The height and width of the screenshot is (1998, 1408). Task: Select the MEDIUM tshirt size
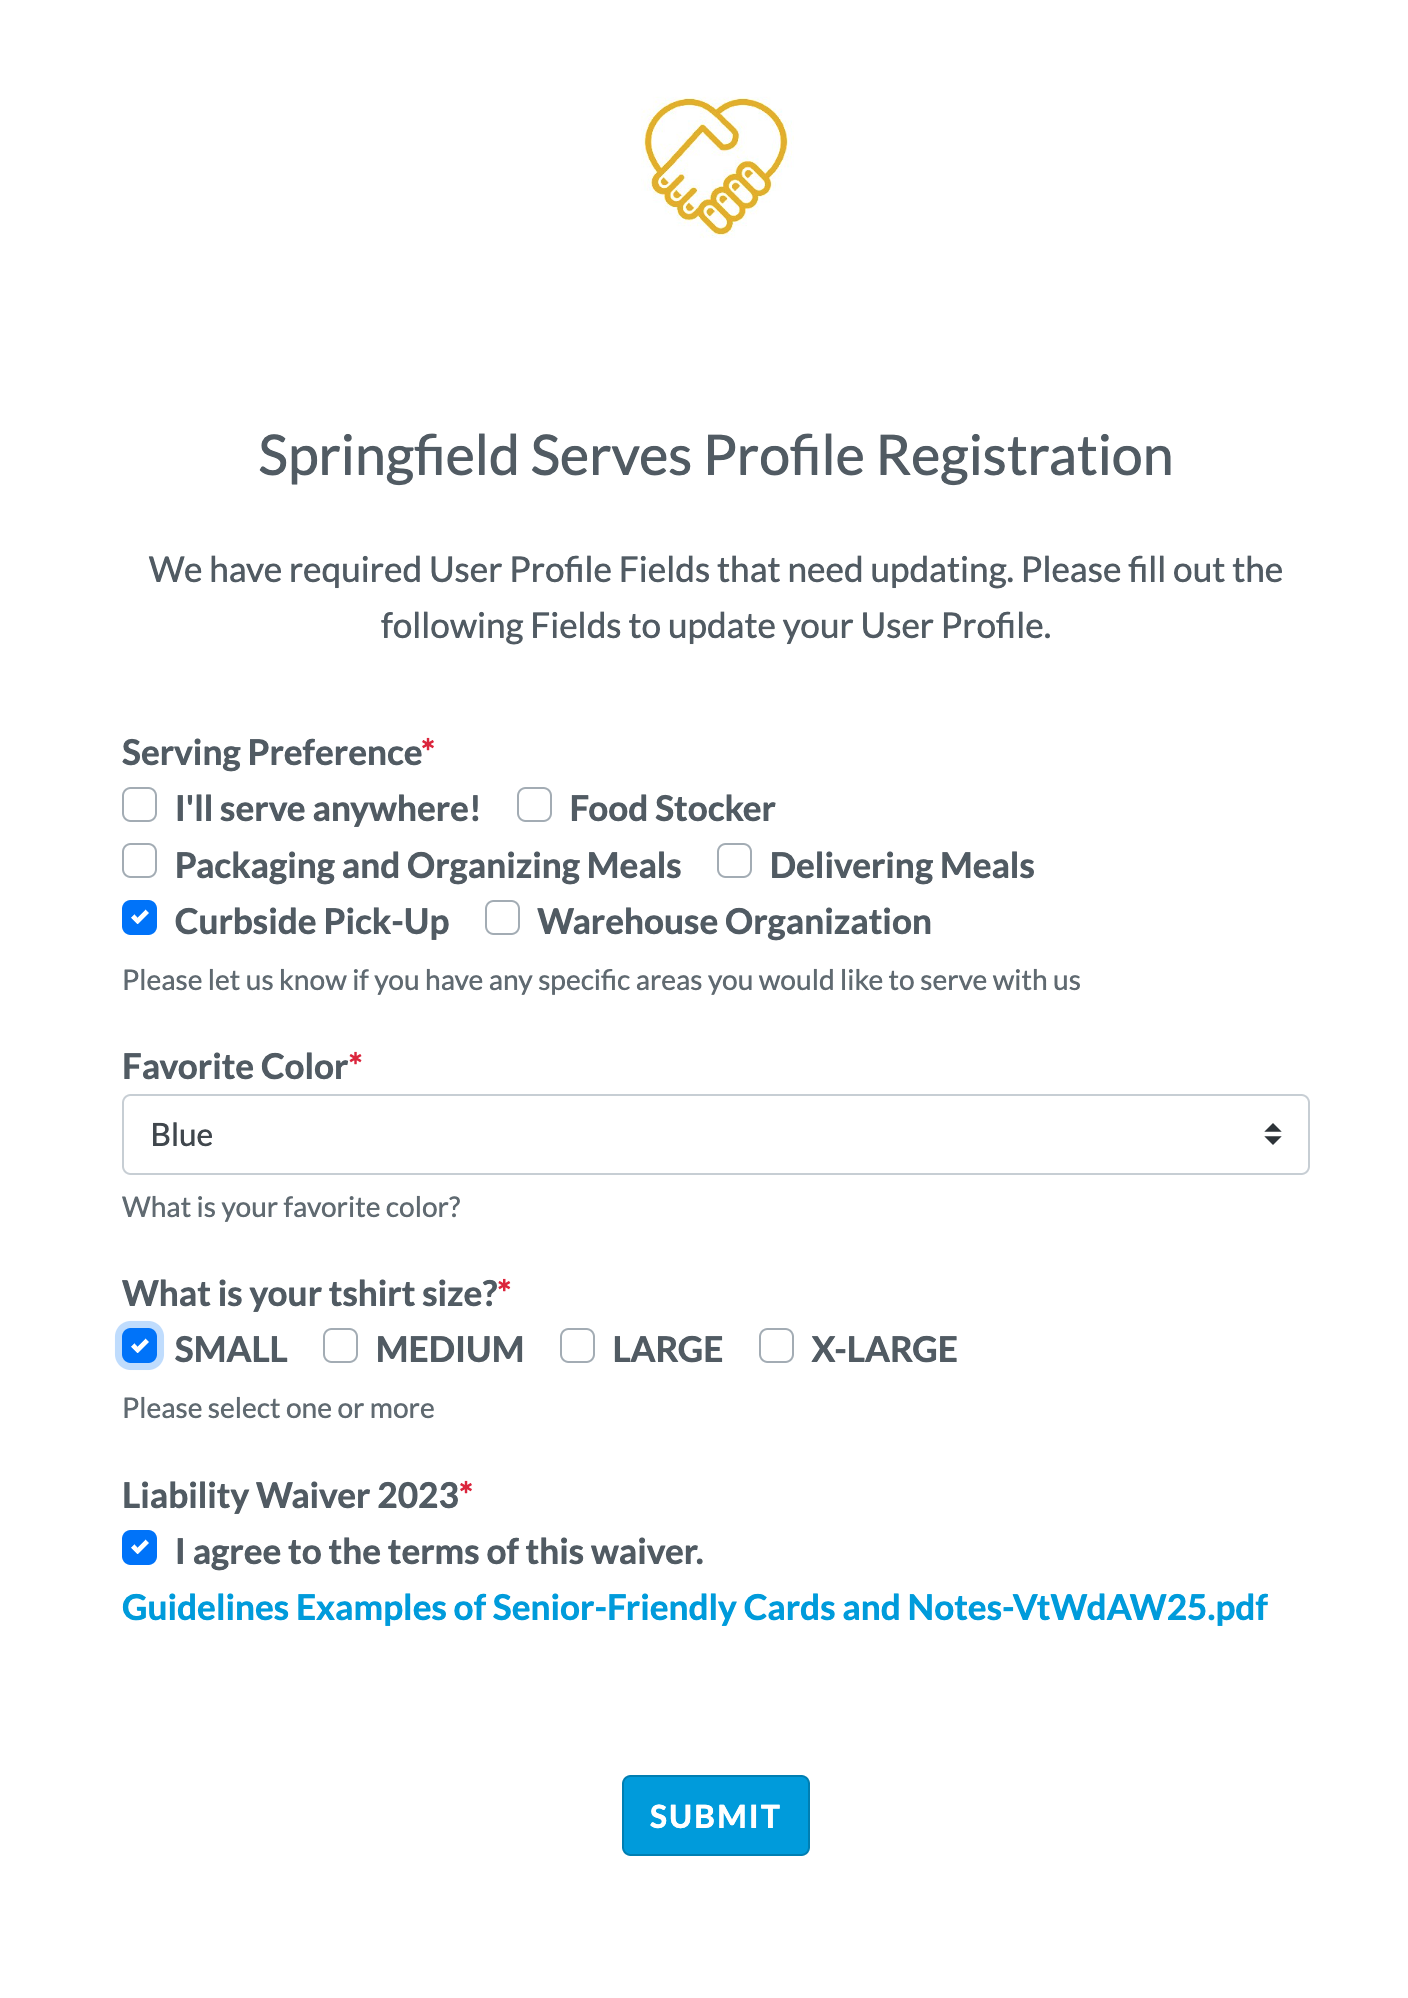point(341,1345)
